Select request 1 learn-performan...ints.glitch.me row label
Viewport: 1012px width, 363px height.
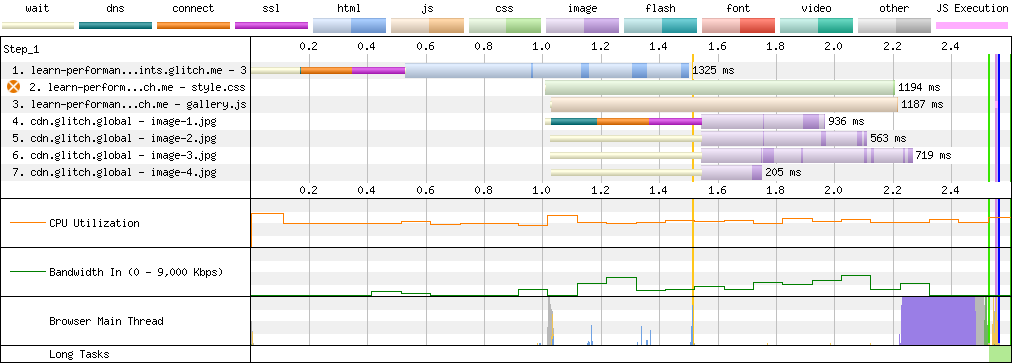pos(130,70)
